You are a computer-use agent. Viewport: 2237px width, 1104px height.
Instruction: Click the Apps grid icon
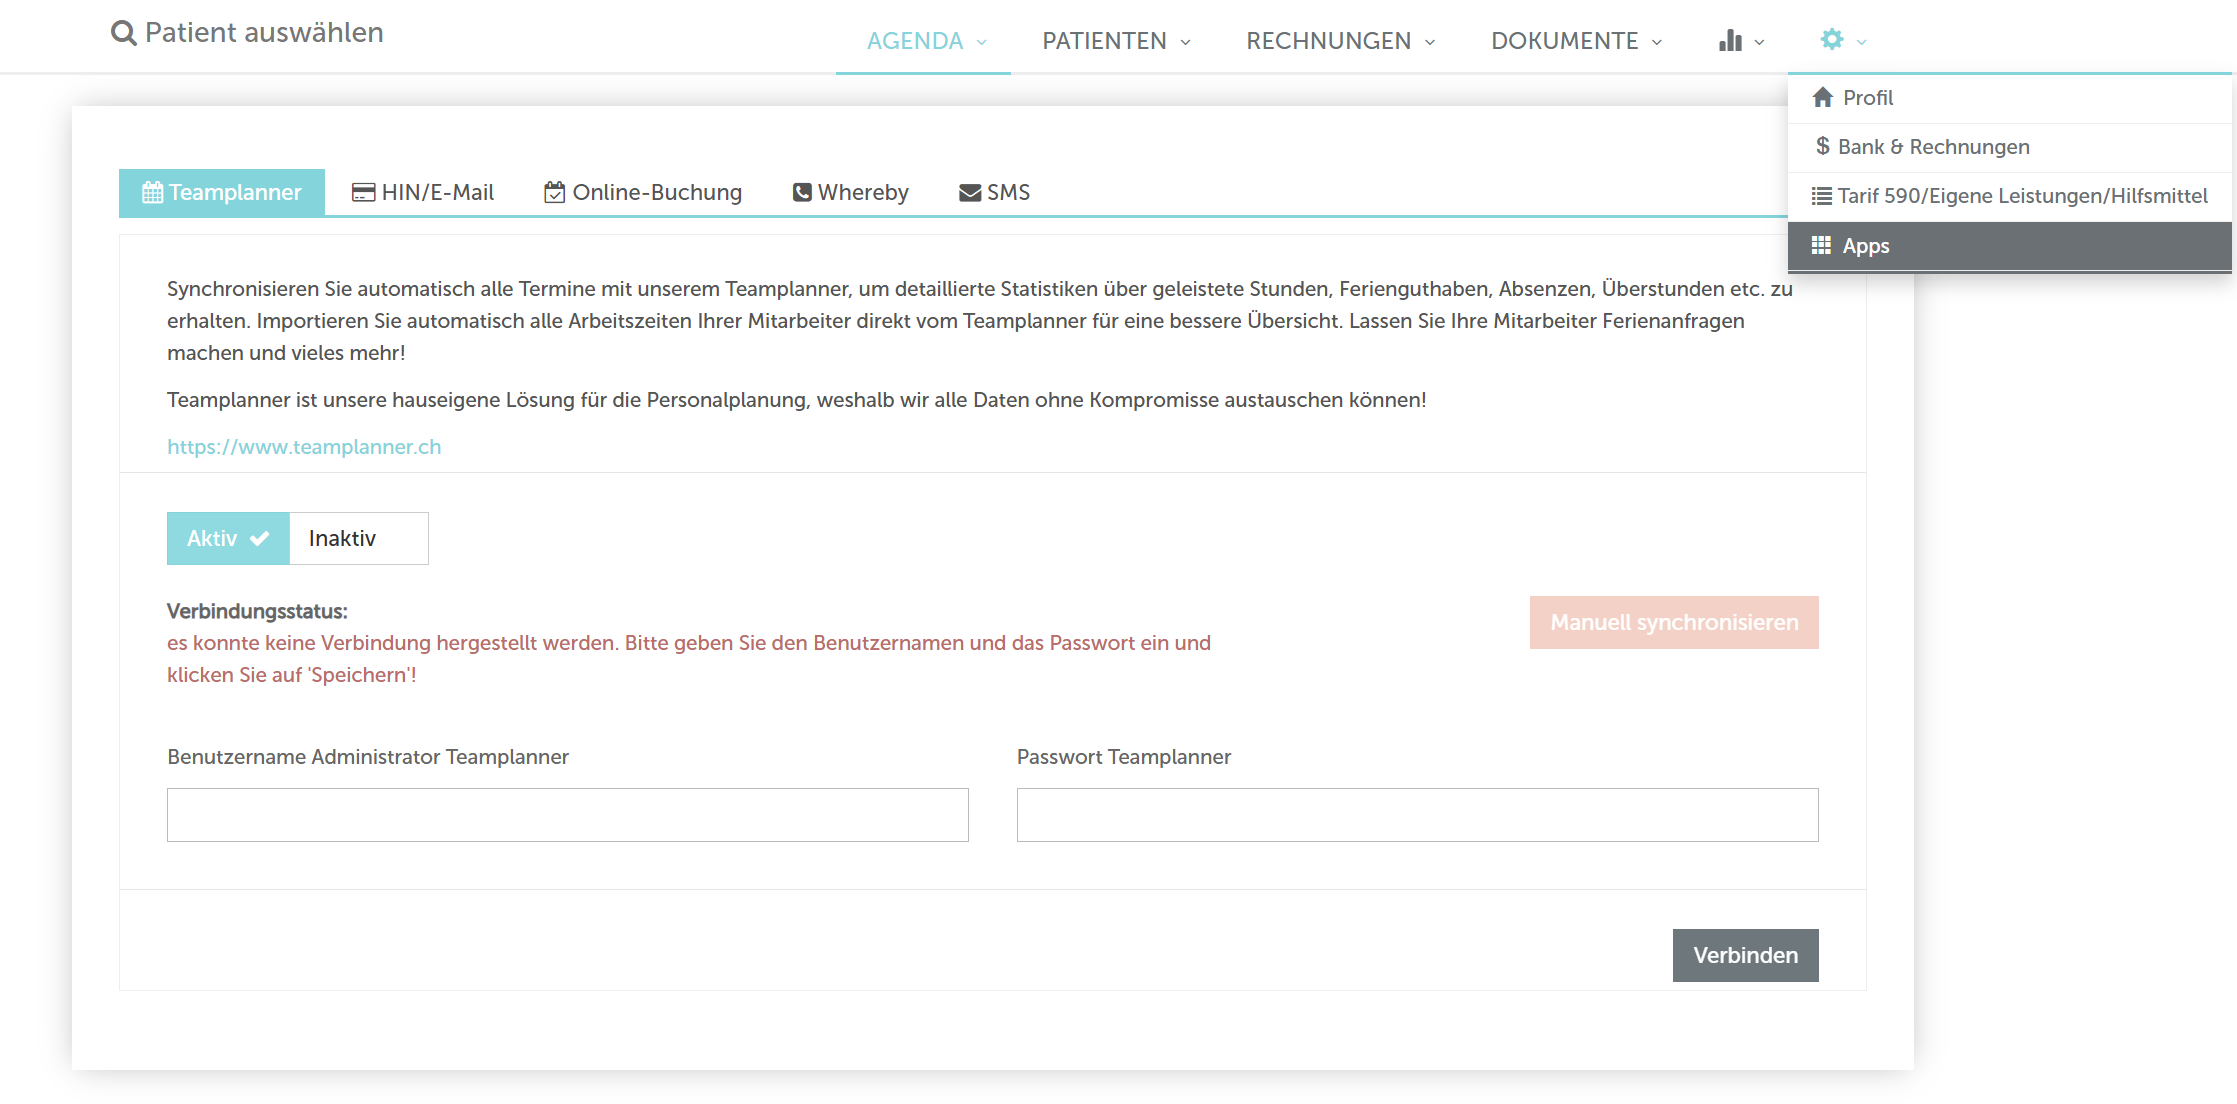pyautogui.click(x=1821, y=246)
